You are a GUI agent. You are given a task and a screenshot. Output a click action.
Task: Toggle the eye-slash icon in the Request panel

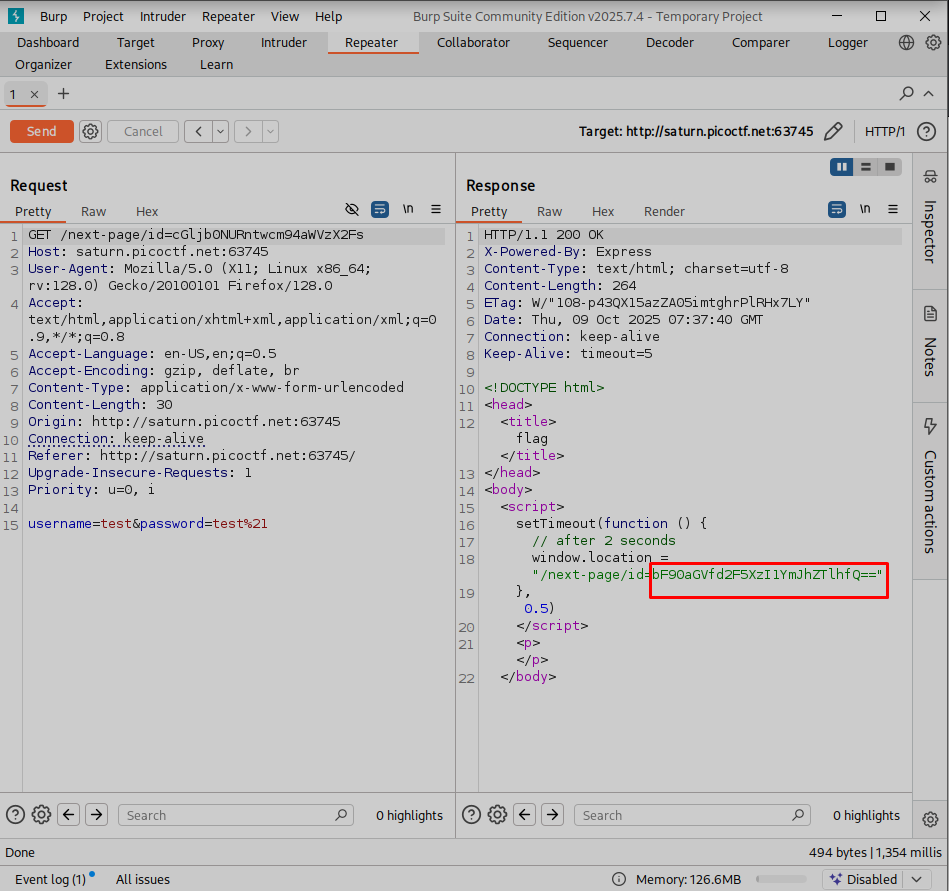point(352,209)
